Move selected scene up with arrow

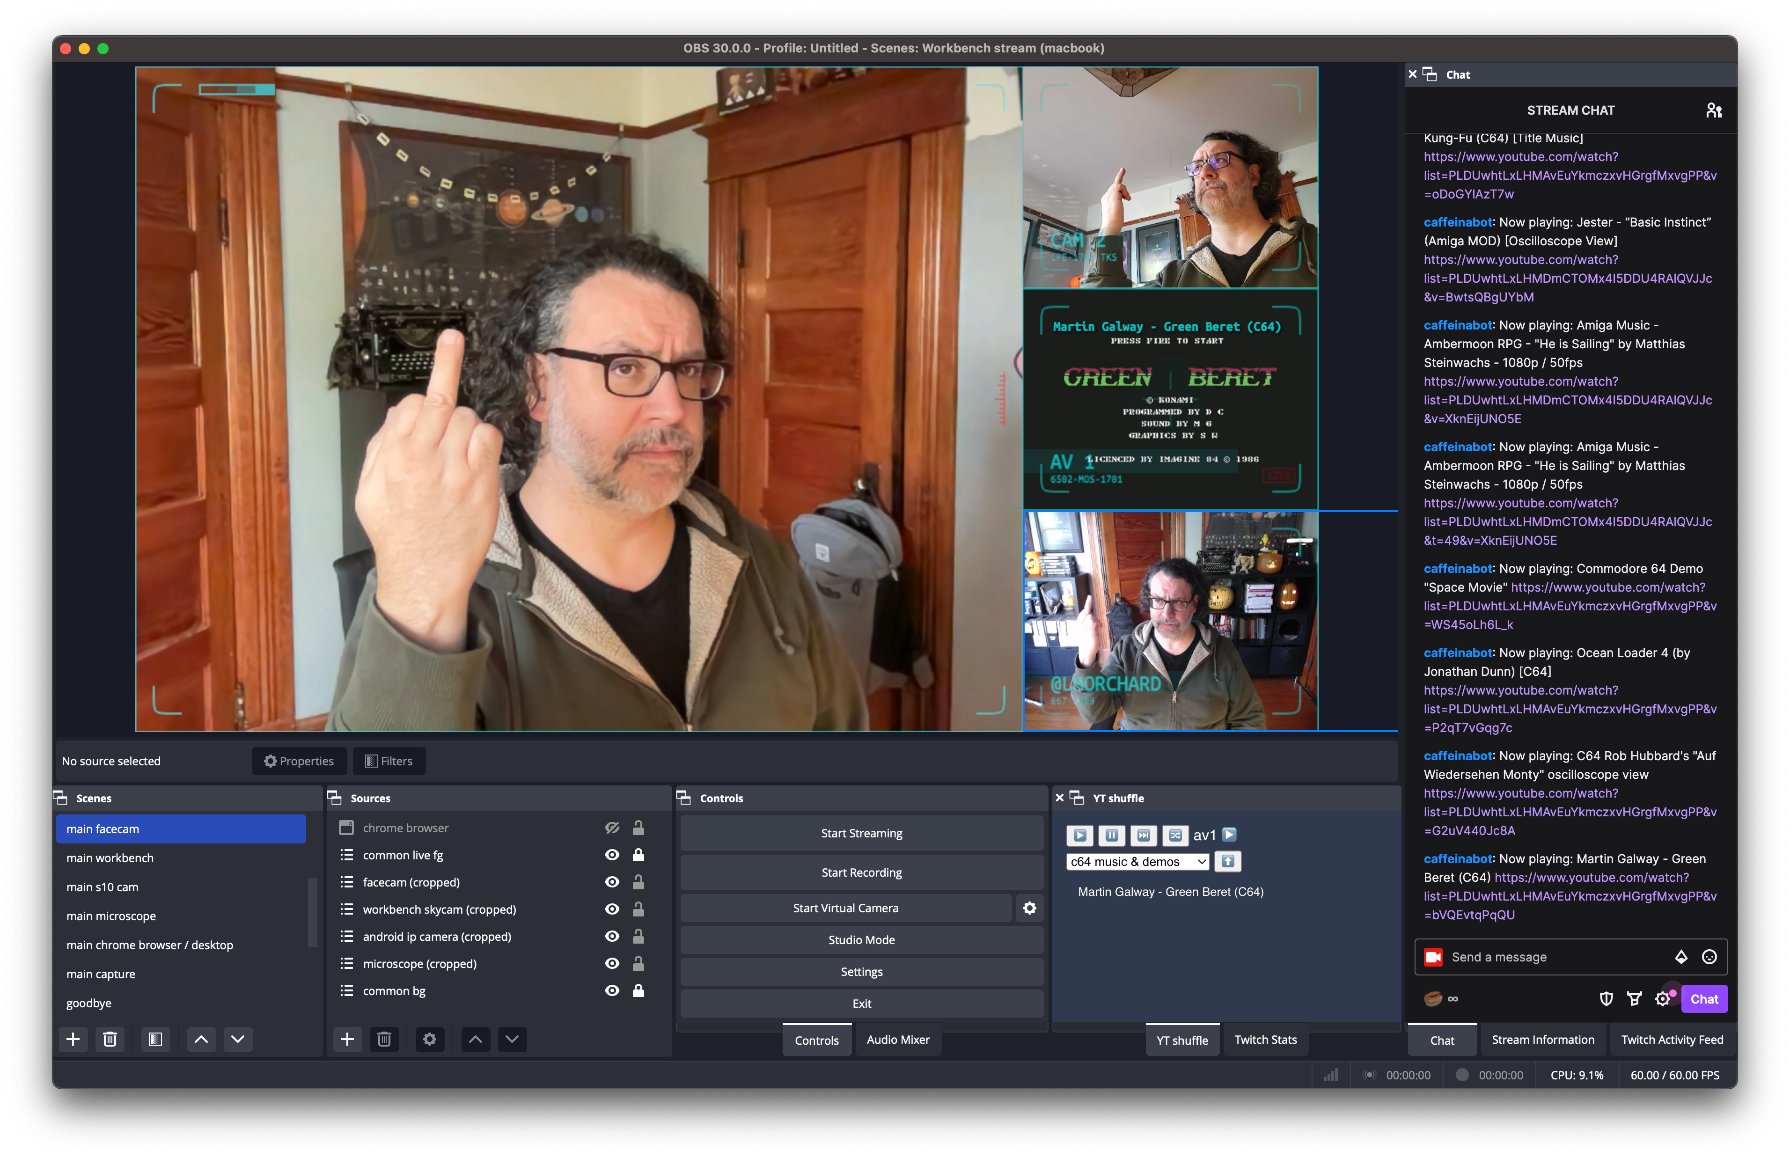click(201, 1039)
